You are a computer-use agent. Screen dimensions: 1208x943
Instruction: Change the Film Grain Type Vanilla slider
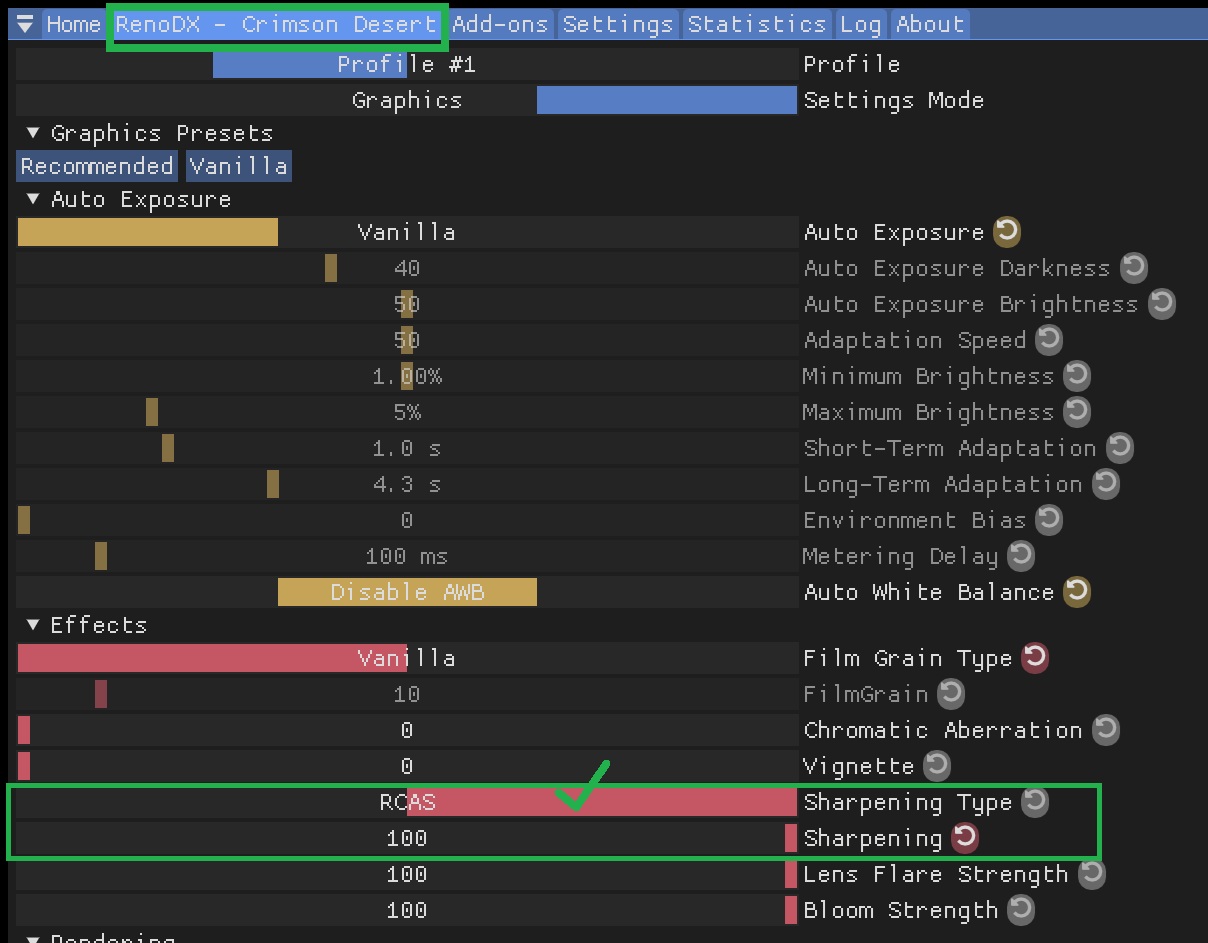click(407, 658)
